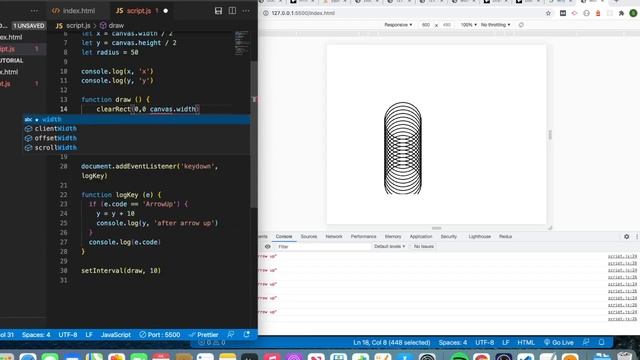This screenshot has width=640, height=360.
Task: Open feedback icon in left status bar
Action: (231, 334)
